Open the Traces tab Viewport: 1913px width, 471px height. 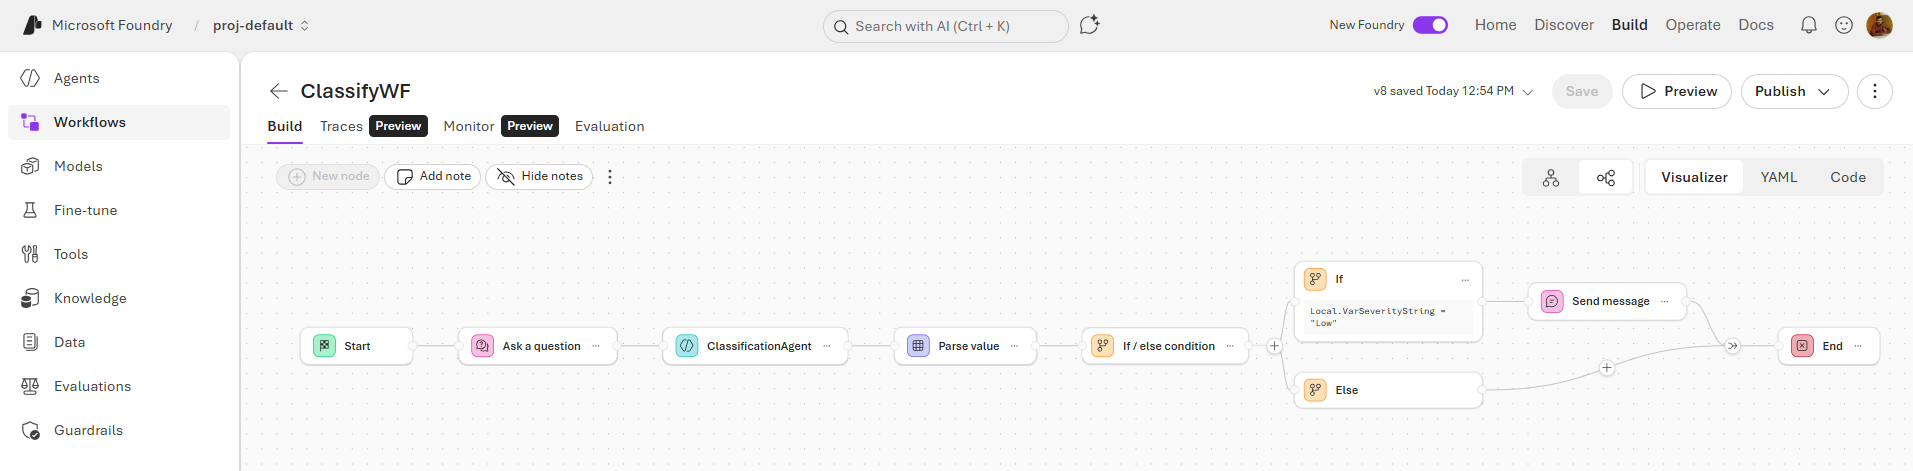[341, 126]
